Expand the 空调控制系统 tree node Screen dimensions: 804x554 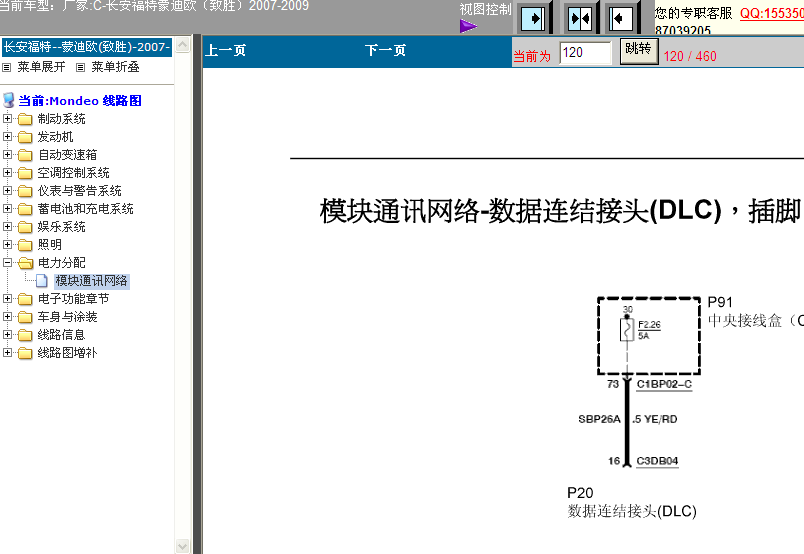7,172
